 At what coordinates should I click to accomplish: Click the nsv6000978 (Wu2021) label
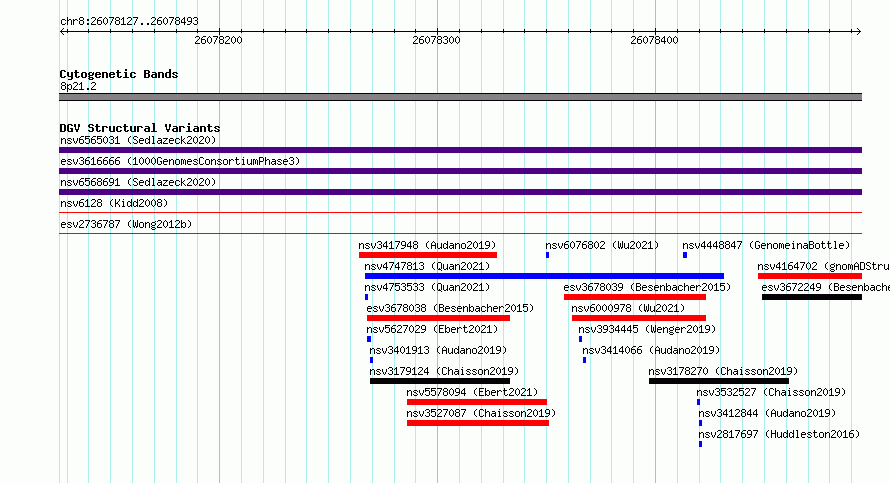pyautogui.click(x=628, y=308)
